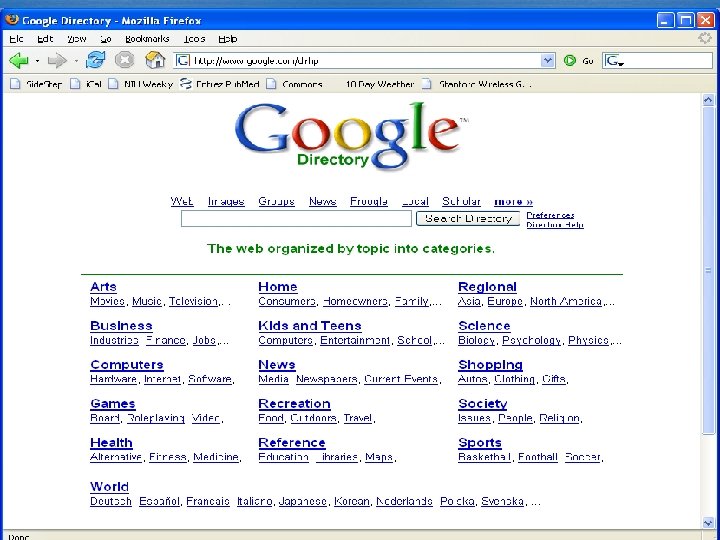Open the Go menu
Screen dimensions: 720x540
tap(106, 39)
